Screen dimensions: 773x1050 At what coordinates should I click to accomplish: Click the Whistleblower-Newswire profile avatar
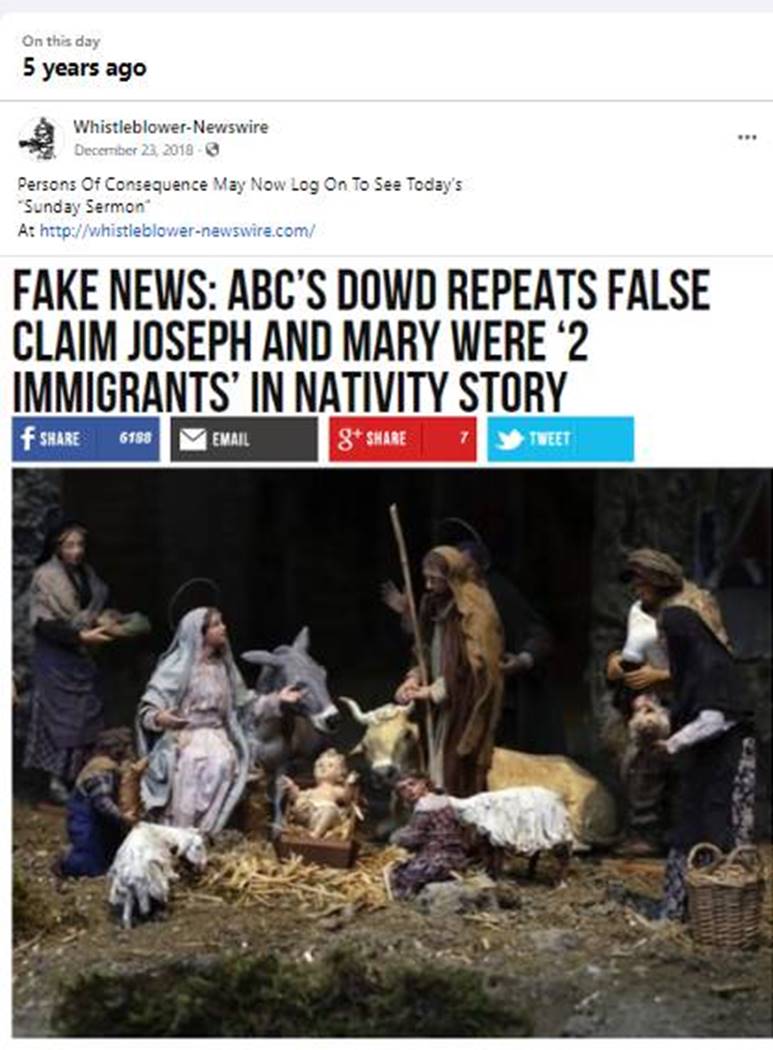[x=42, y=139]
